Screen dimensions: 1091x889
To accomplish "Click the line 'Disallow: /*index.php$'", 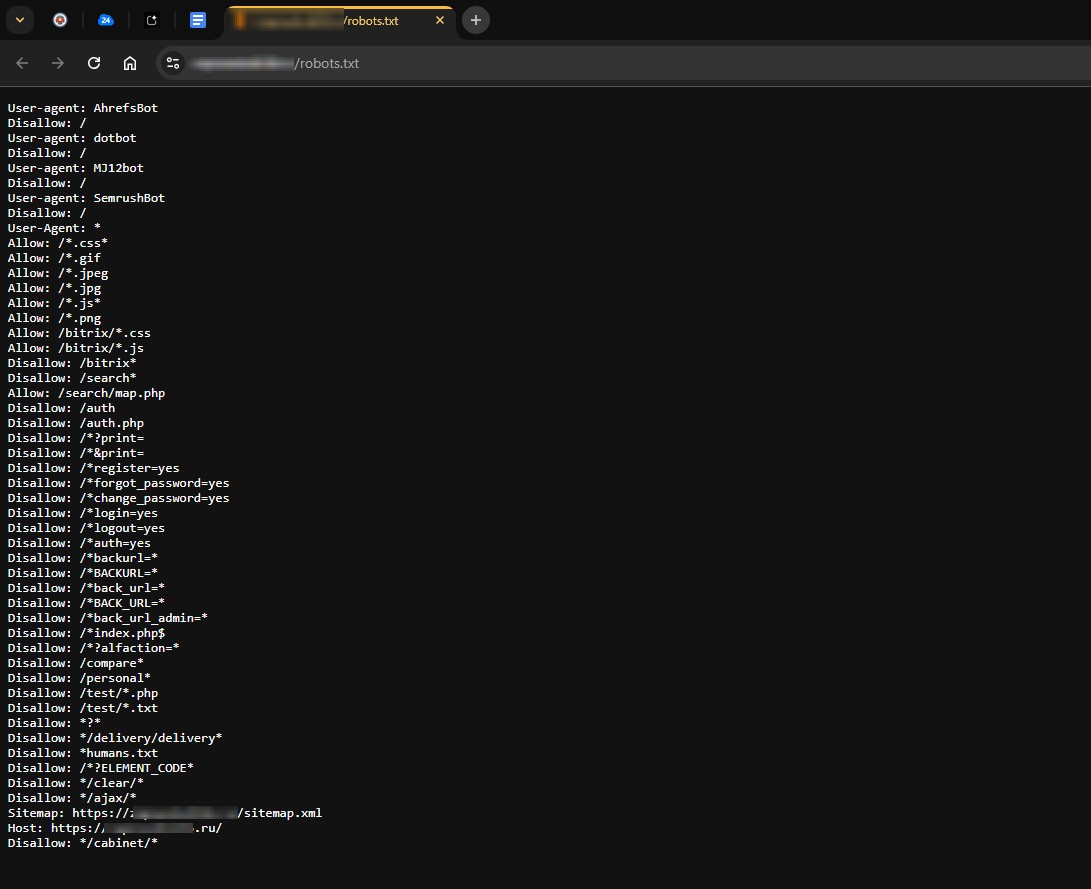I will click(86, 633).
